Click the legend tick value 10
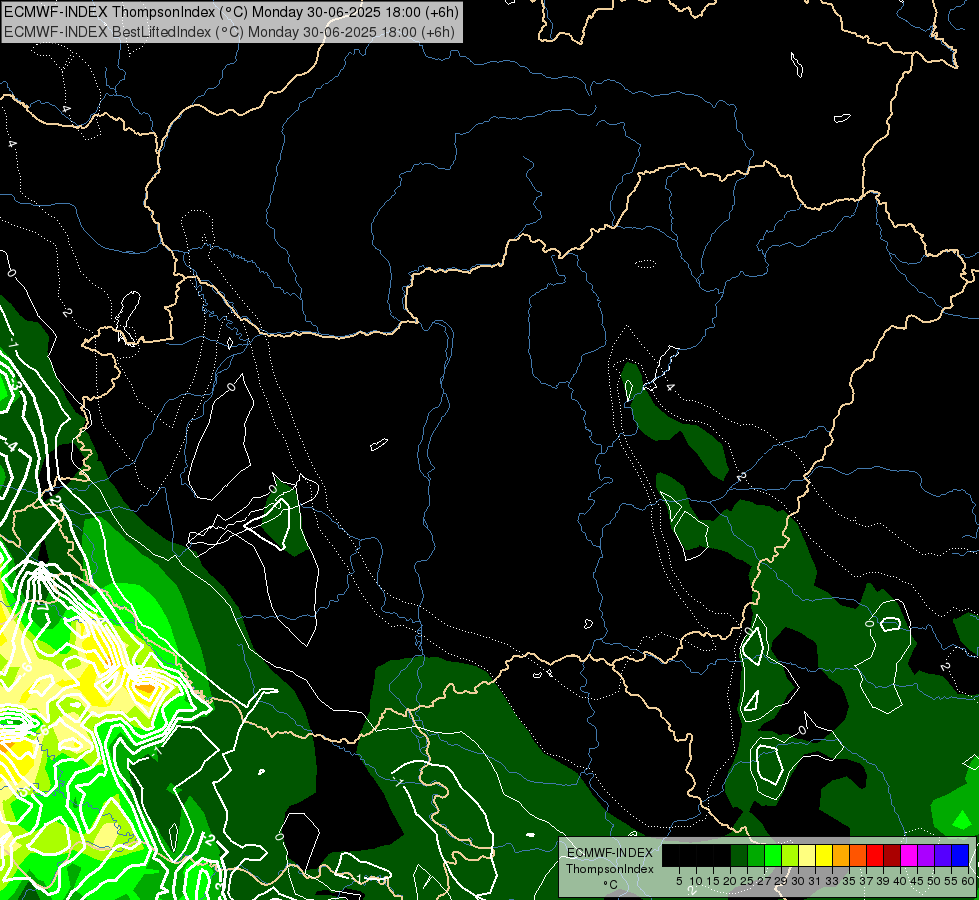This screenshot has width=979, height=900. pos(696,881)
